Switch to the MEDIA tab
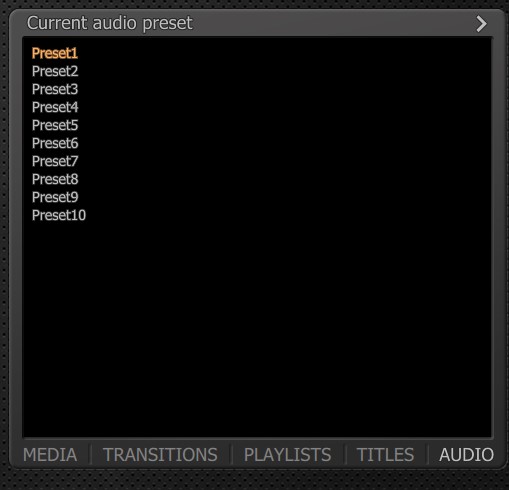Viewport: 509px width, 490px height. (x=50, y=455)
